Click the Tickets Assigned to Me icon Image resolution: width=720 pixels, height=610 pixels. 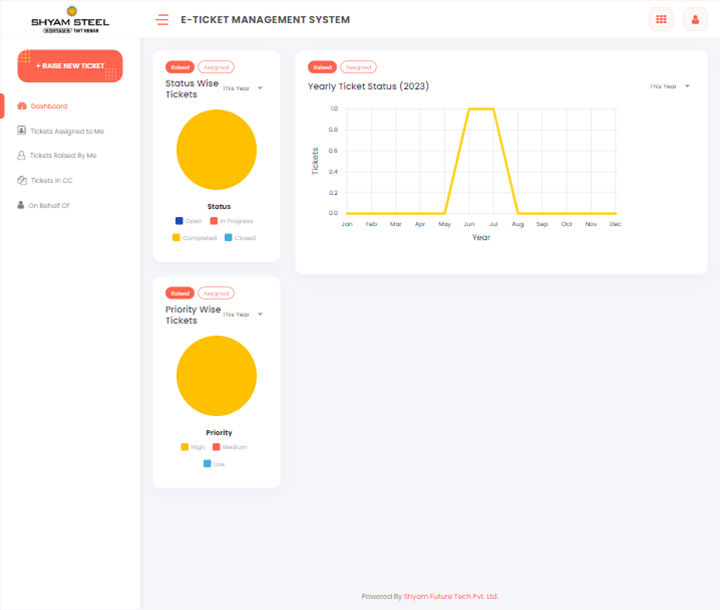[x=22, y=131]
